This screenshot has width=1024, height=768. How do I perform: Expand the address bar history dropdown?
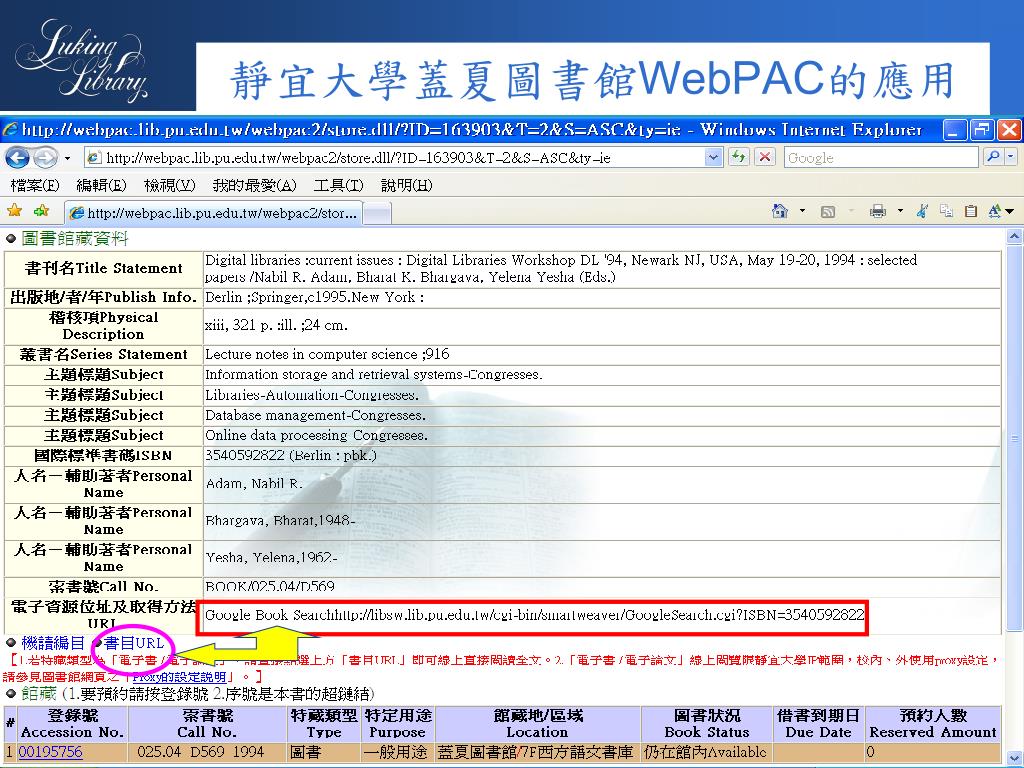click(713, 157)
